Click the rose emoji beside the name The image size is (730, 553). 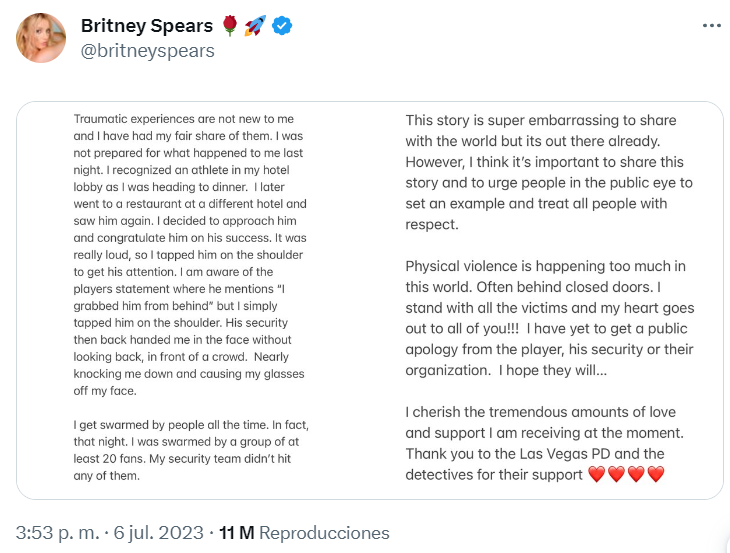point(230,27)
